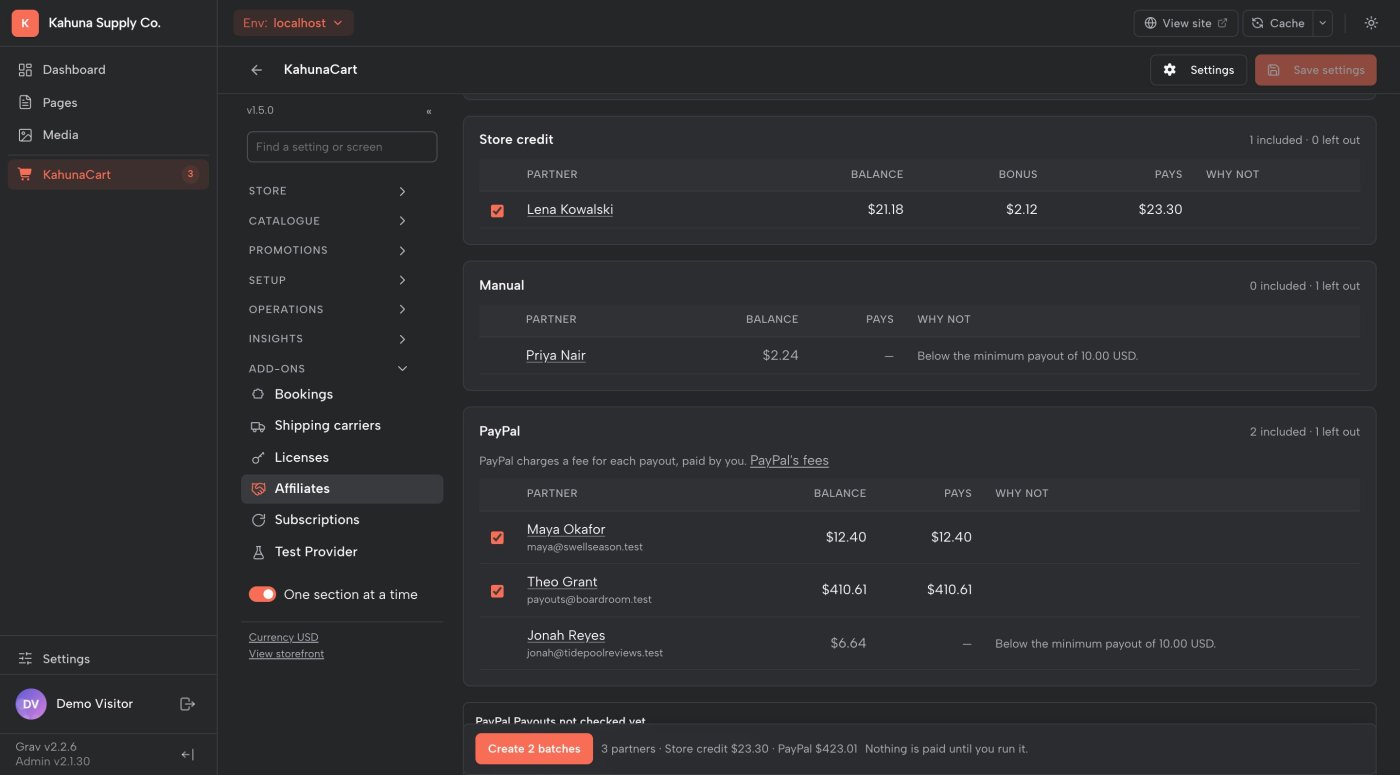Open the Settings button with gear icon
Image resolution: width=1400 pixels, height=775 pixels.
tap(1199, 70)
